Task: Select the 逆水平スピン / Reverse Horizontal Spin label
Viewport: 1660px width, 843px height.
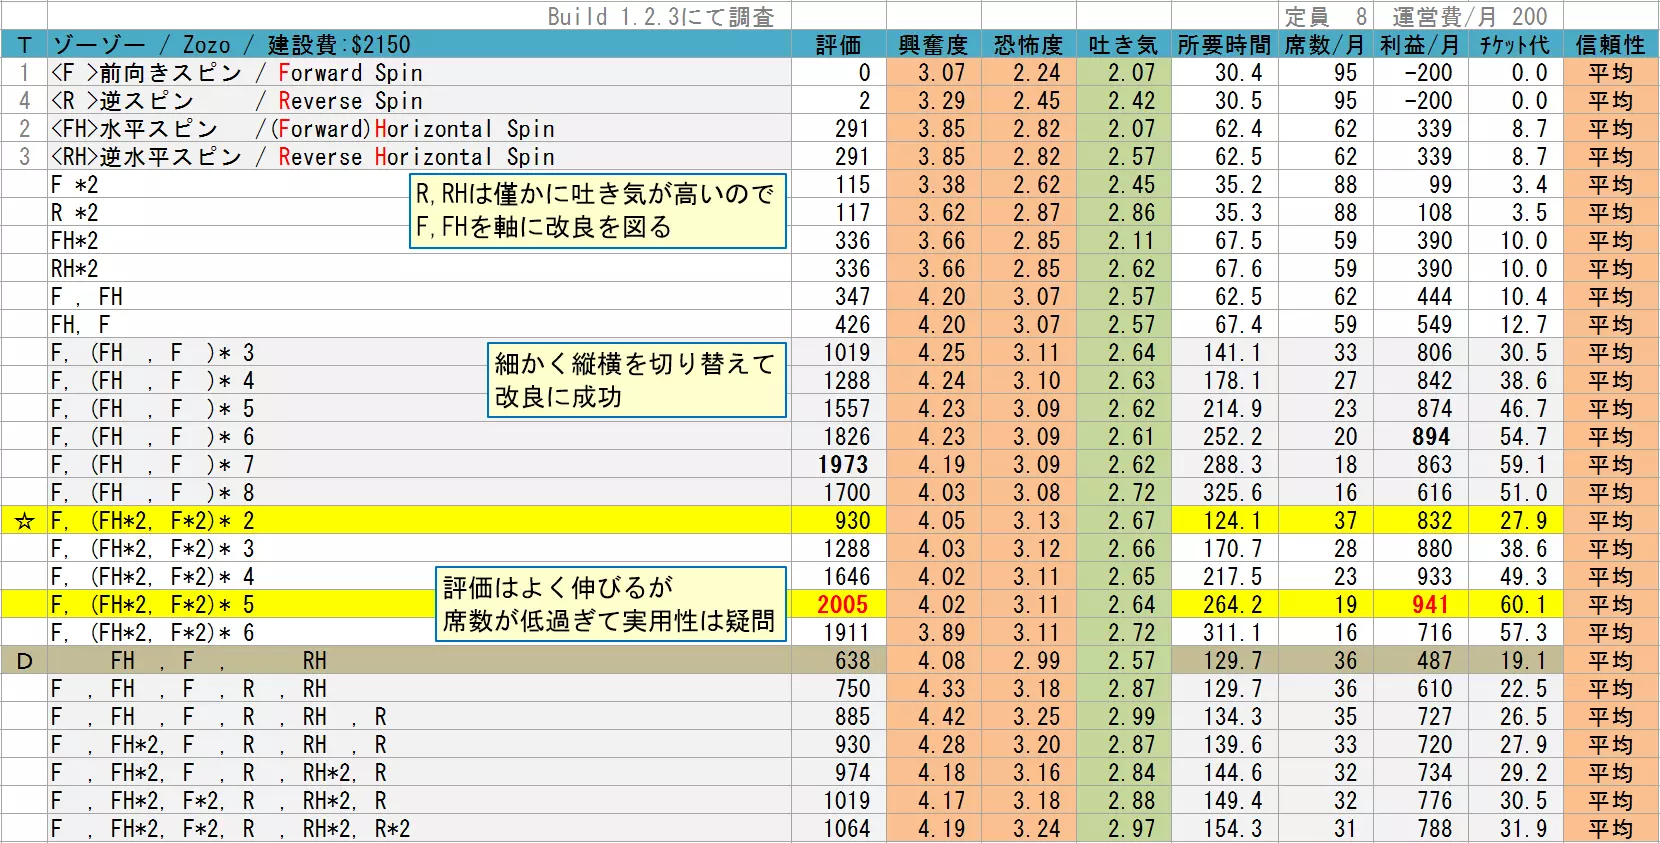Action: point(303,157)
